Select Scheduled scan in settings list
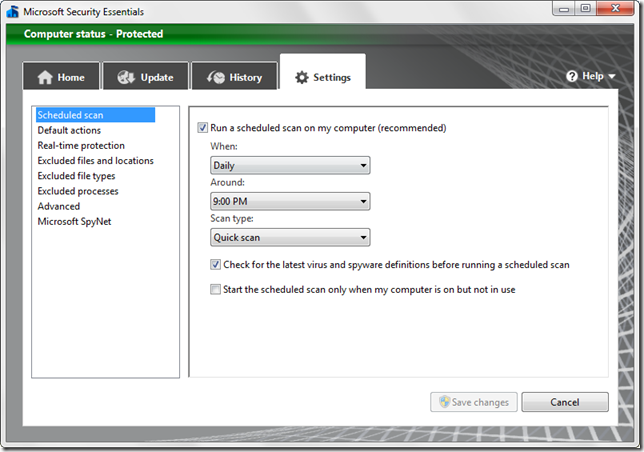644x452 pixels. click(95, 115)
